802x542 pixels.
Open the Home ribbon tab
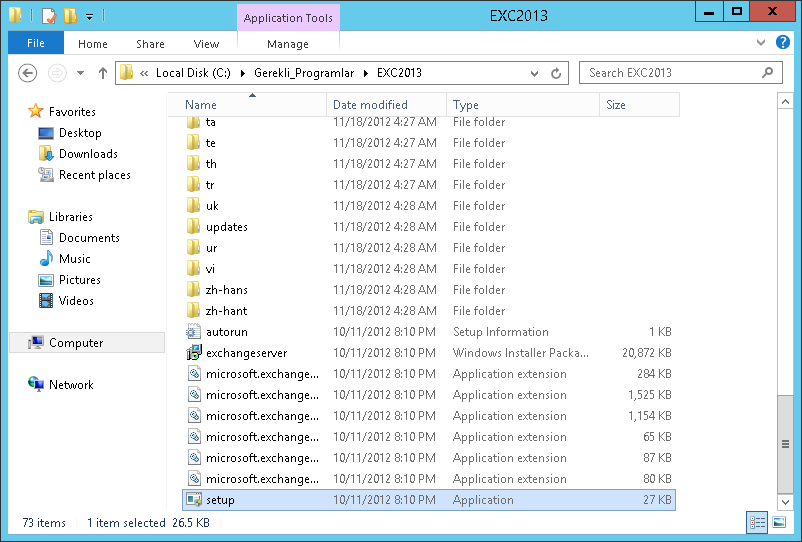tap(93, 44)
